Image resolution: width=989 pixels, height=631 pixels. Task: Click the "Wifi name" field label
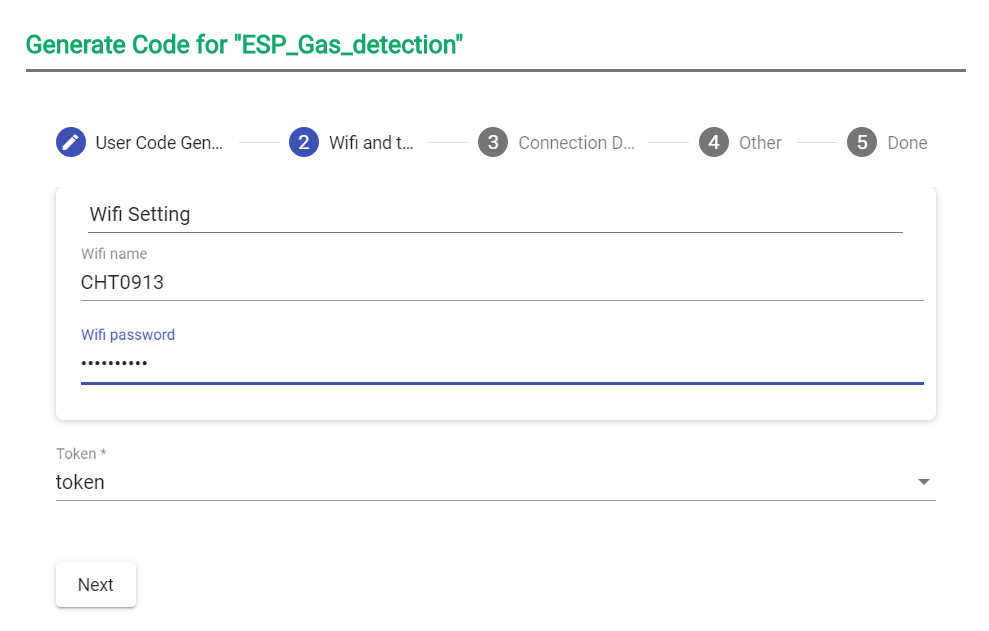click(x=114, y=254)
